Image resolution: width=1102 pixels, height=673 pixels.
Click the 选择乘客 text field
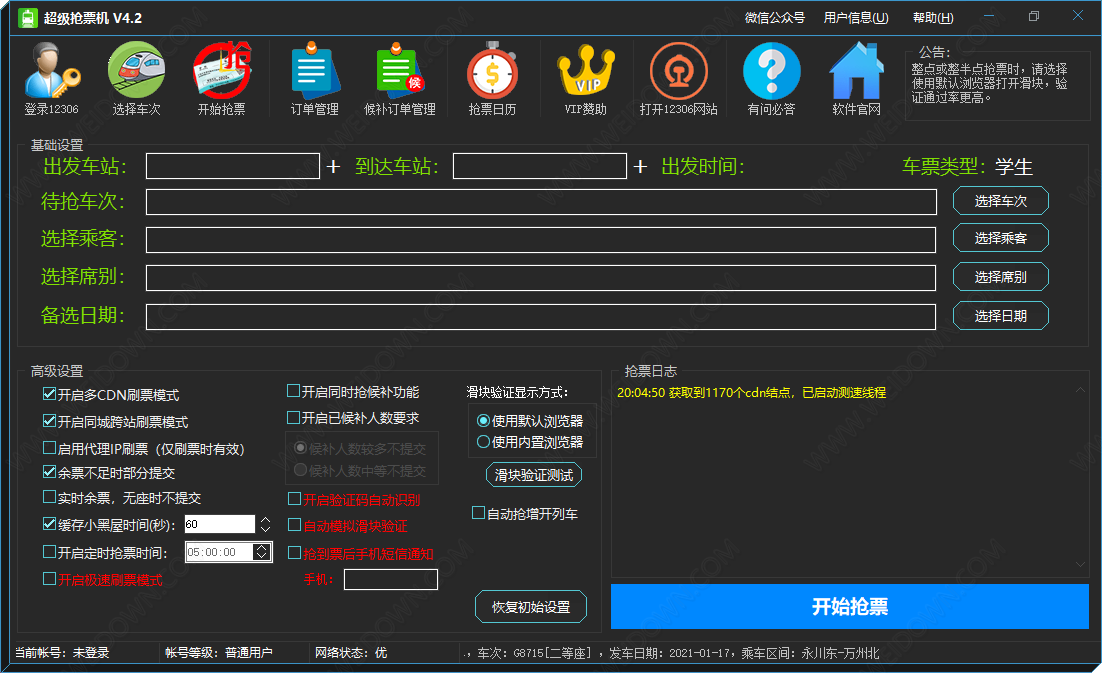pyautogui.click(x=540, y=240)
